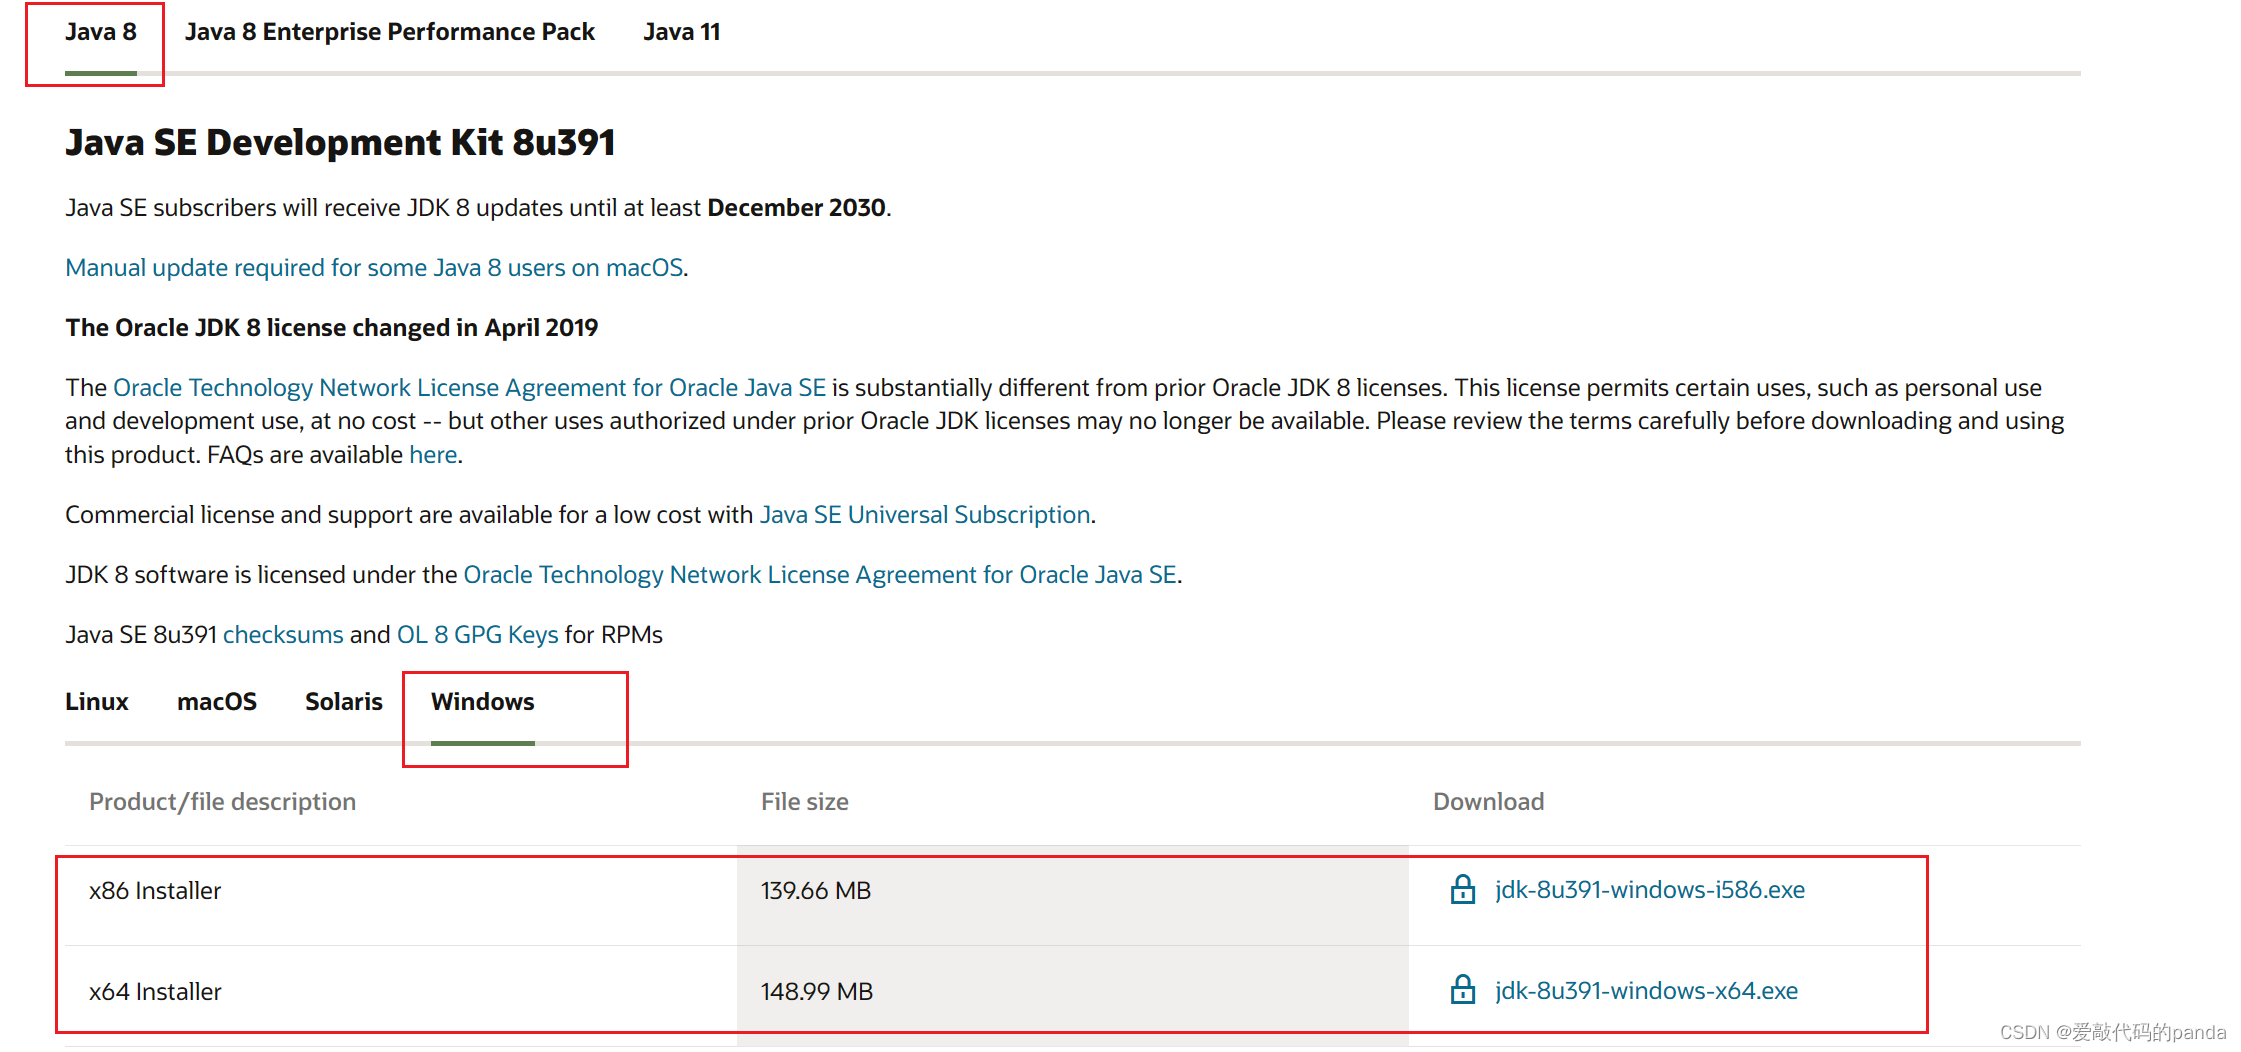Click the bold 'December 2030' text
The height and width of the screenshot is (1052, 2241).
(796, 207)
